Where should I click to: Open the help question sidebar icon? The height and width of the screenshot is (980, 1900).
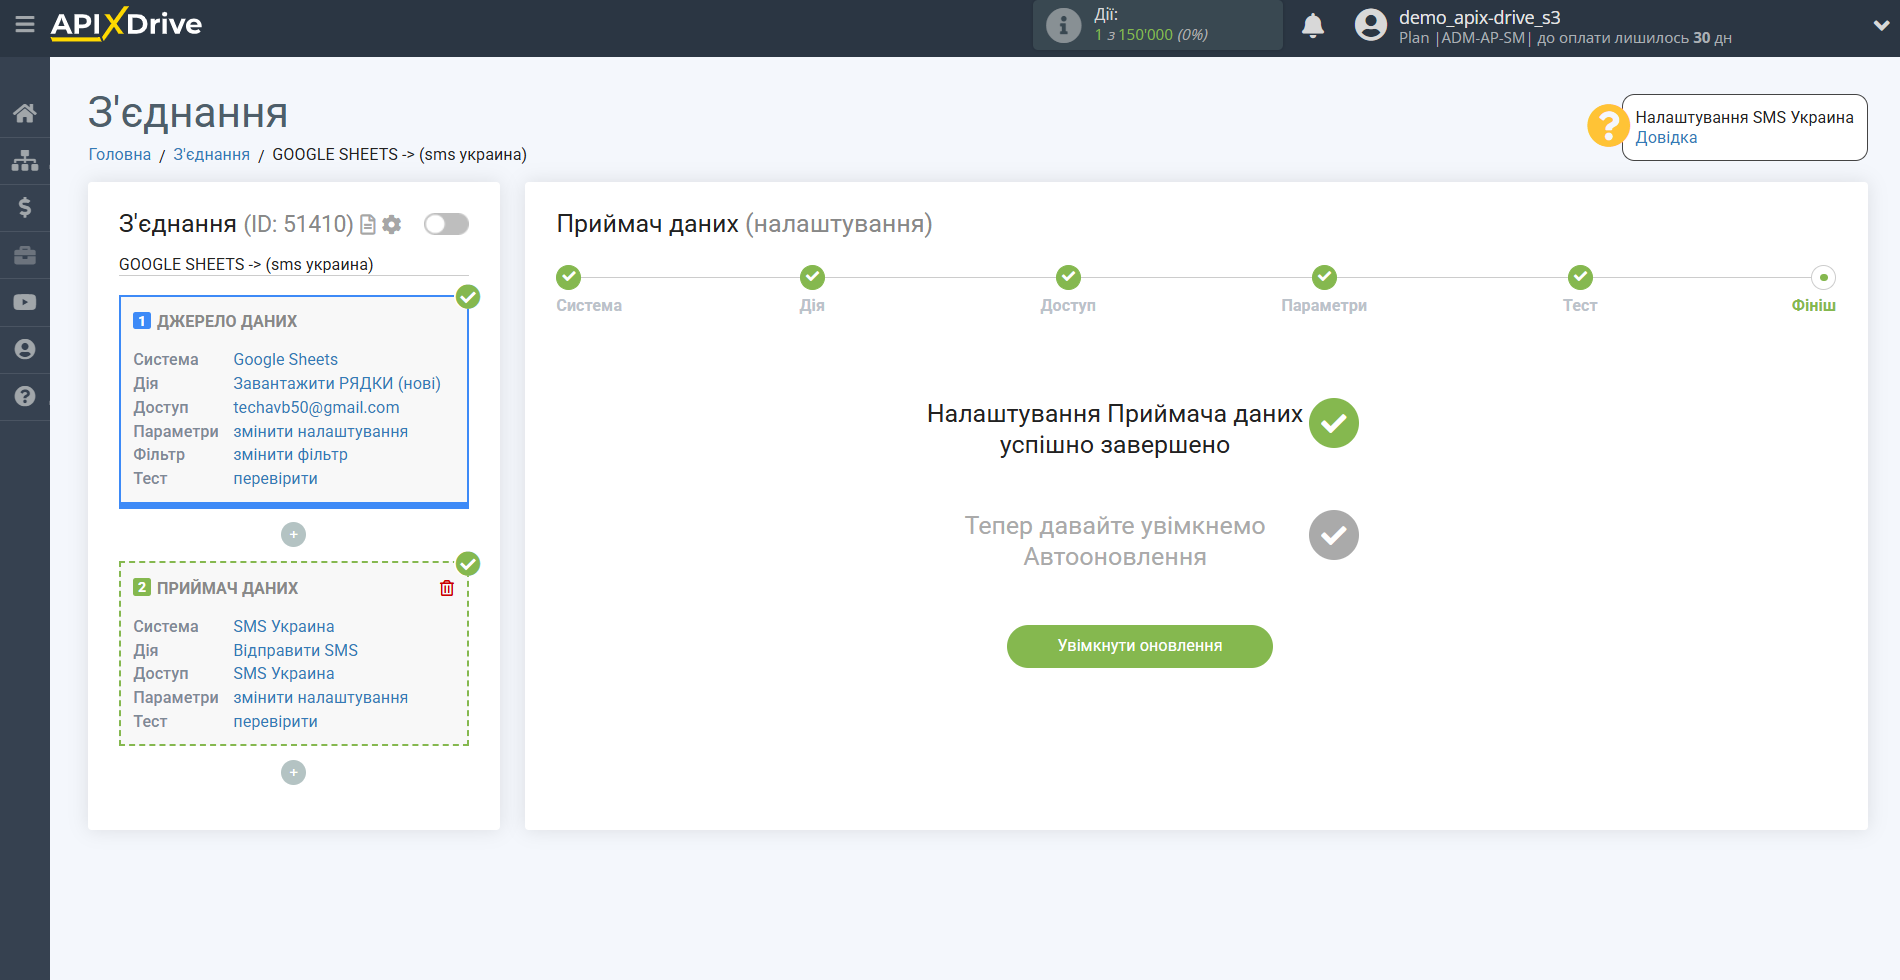[25, 396]
